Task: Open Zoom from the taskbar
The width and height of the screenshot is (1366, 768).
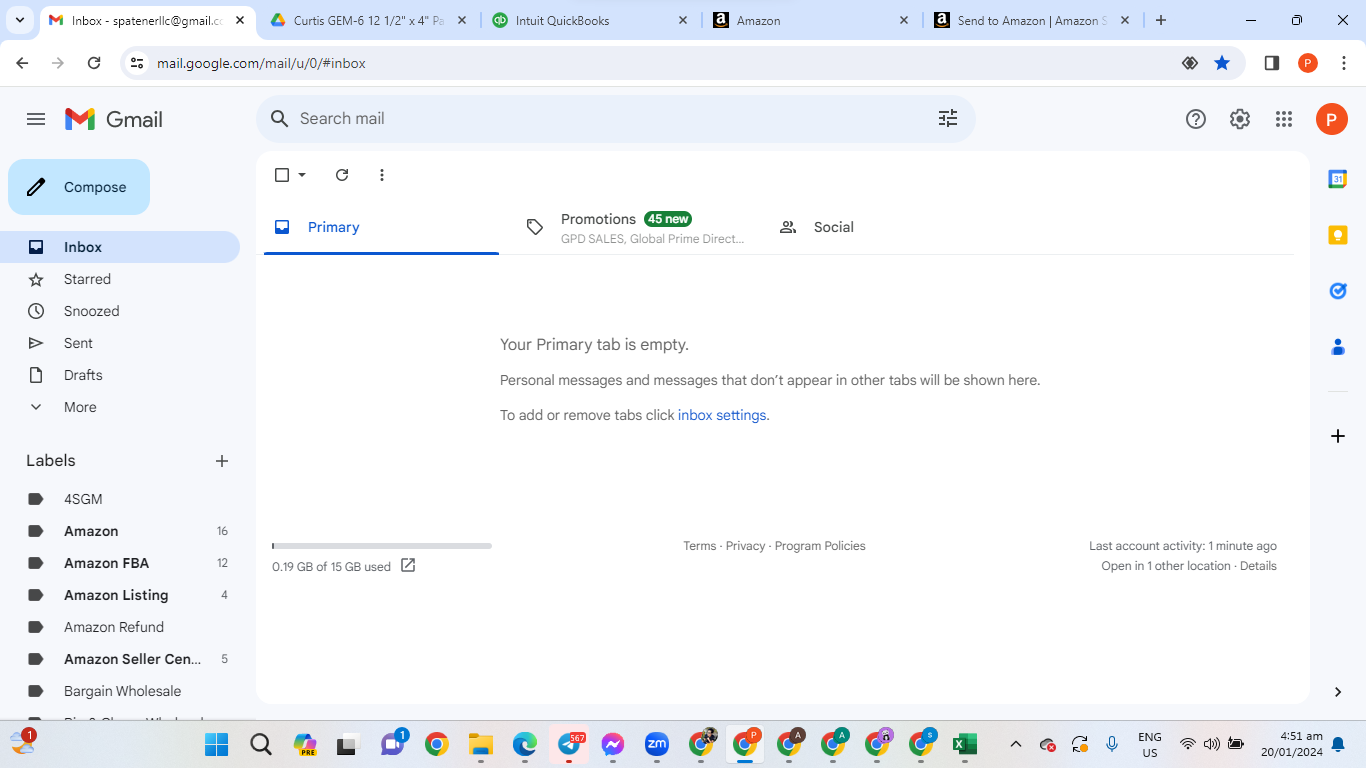Action: coord(657,744)
